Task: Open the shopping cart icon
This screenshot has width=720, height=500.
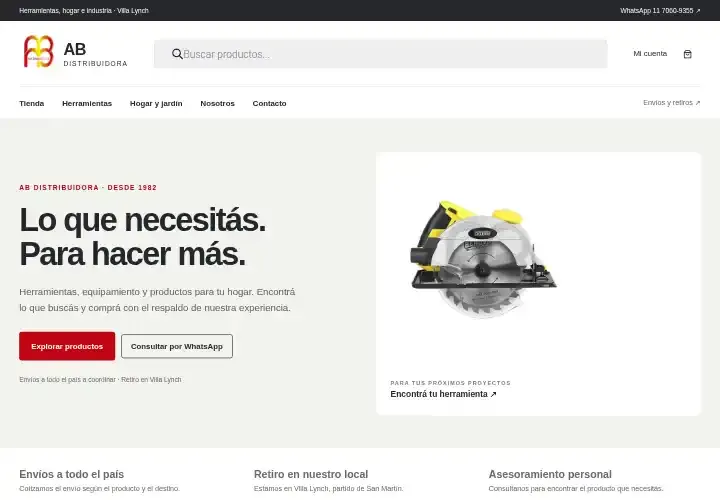Action: [687, 54]
